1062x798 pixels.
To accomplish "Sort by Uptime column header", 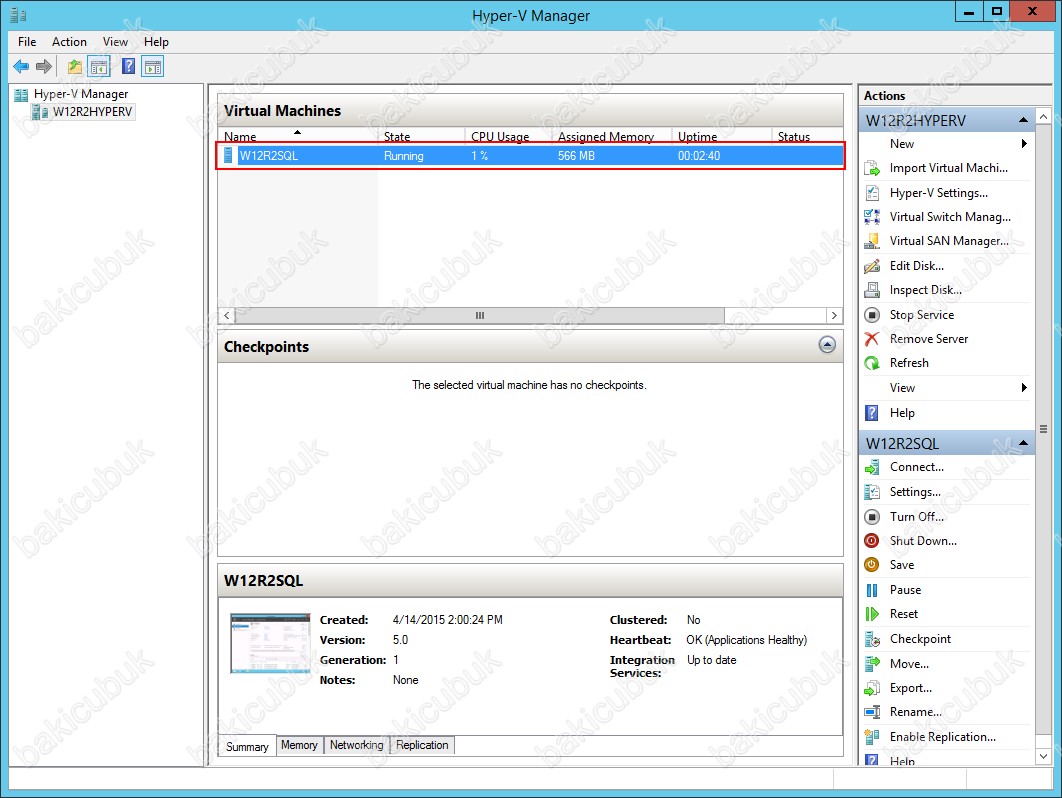I will (721, 136).
